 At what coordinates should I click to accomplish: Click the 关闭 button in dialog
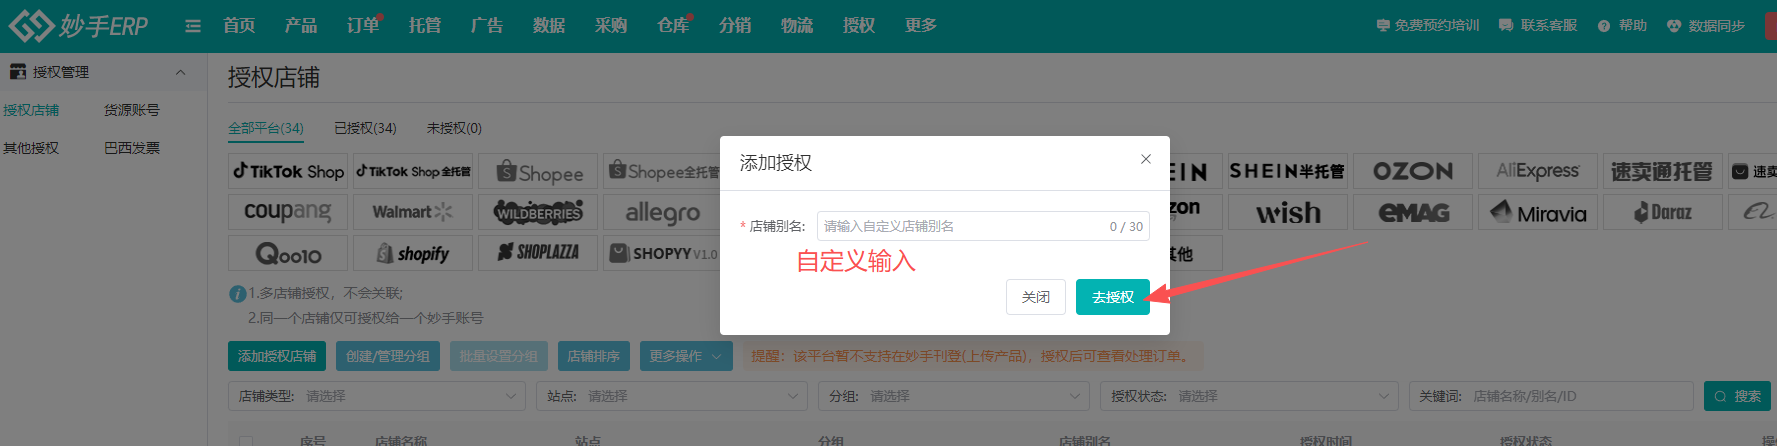click(x=1036, y=297)
